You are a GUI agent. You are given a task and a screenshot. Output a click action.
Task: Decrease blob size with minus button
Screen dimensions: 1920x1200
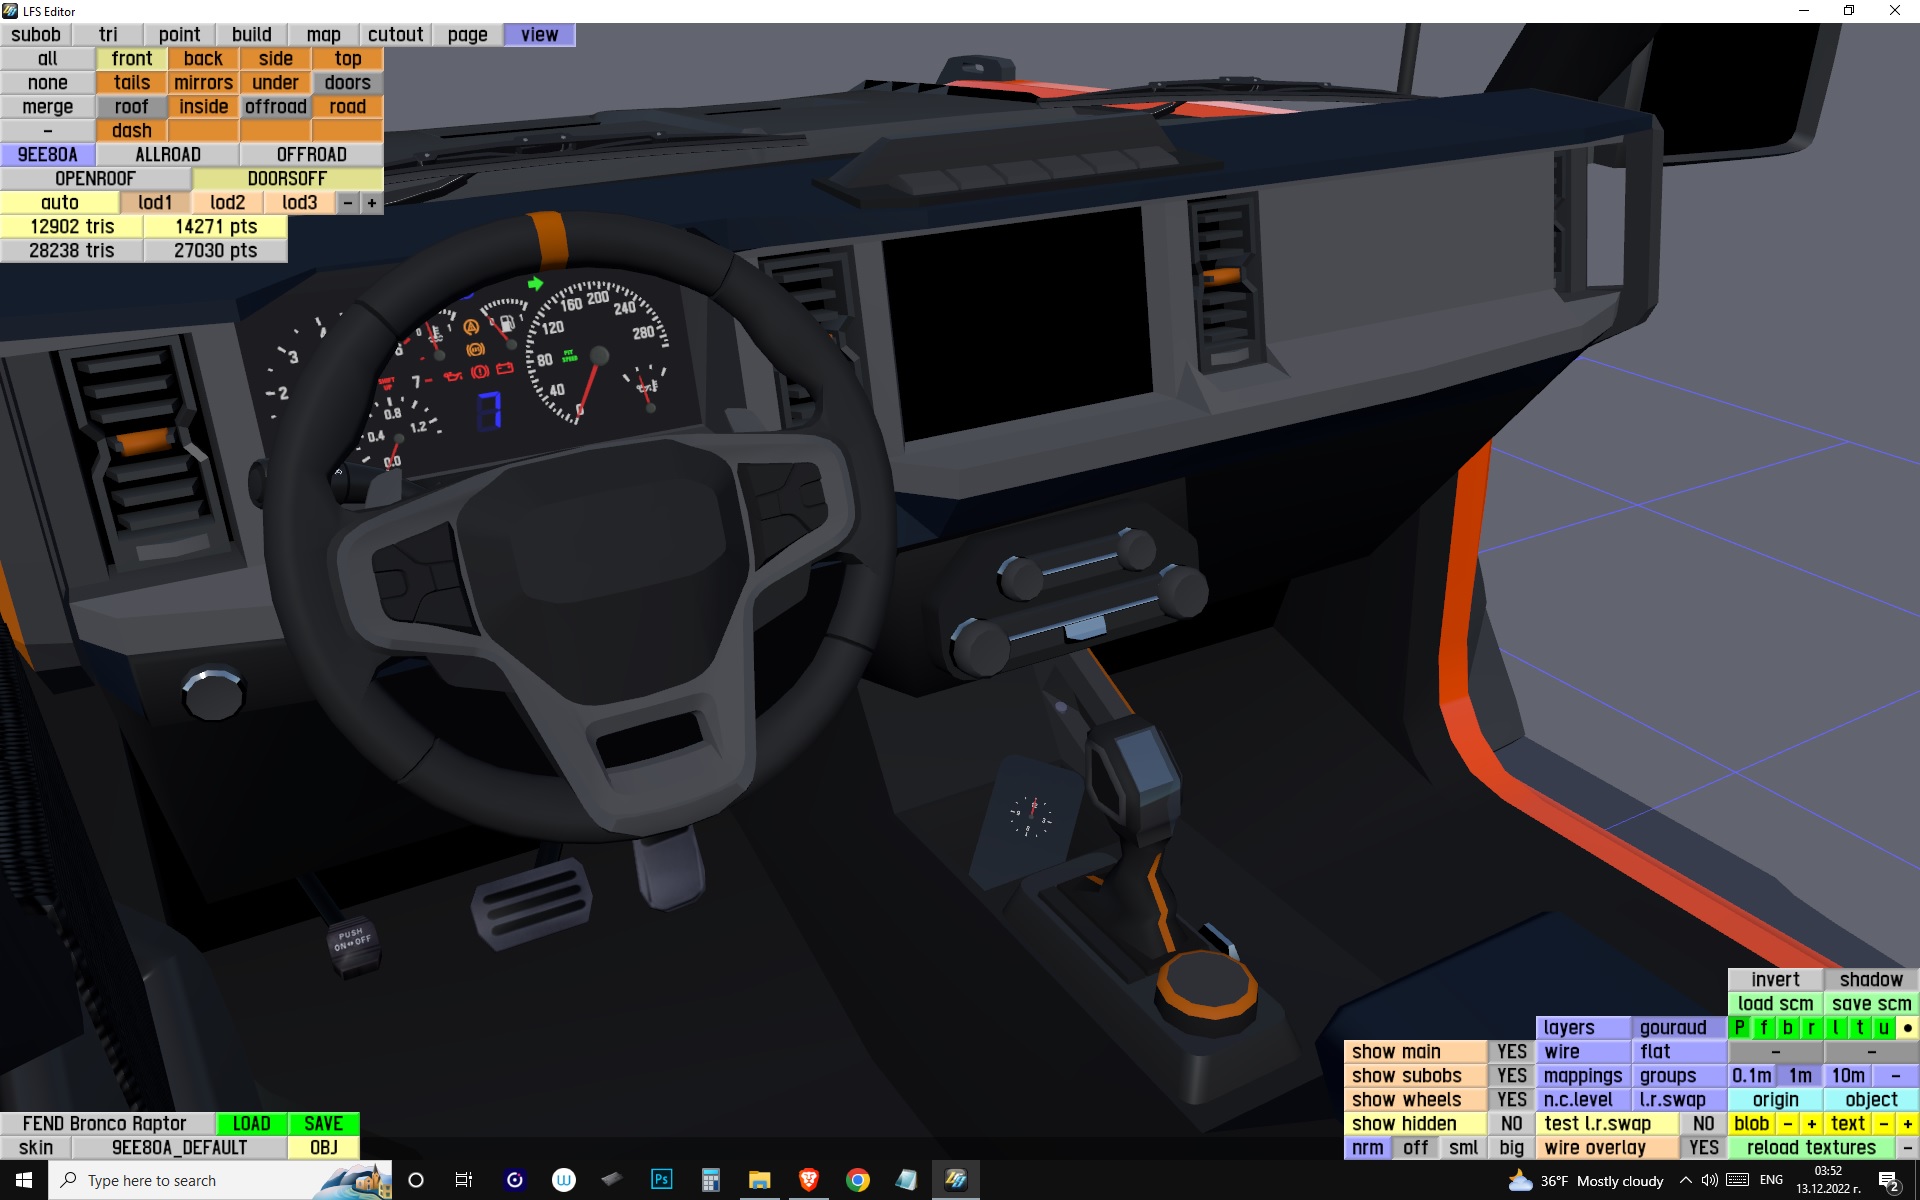(1787, 1124)
